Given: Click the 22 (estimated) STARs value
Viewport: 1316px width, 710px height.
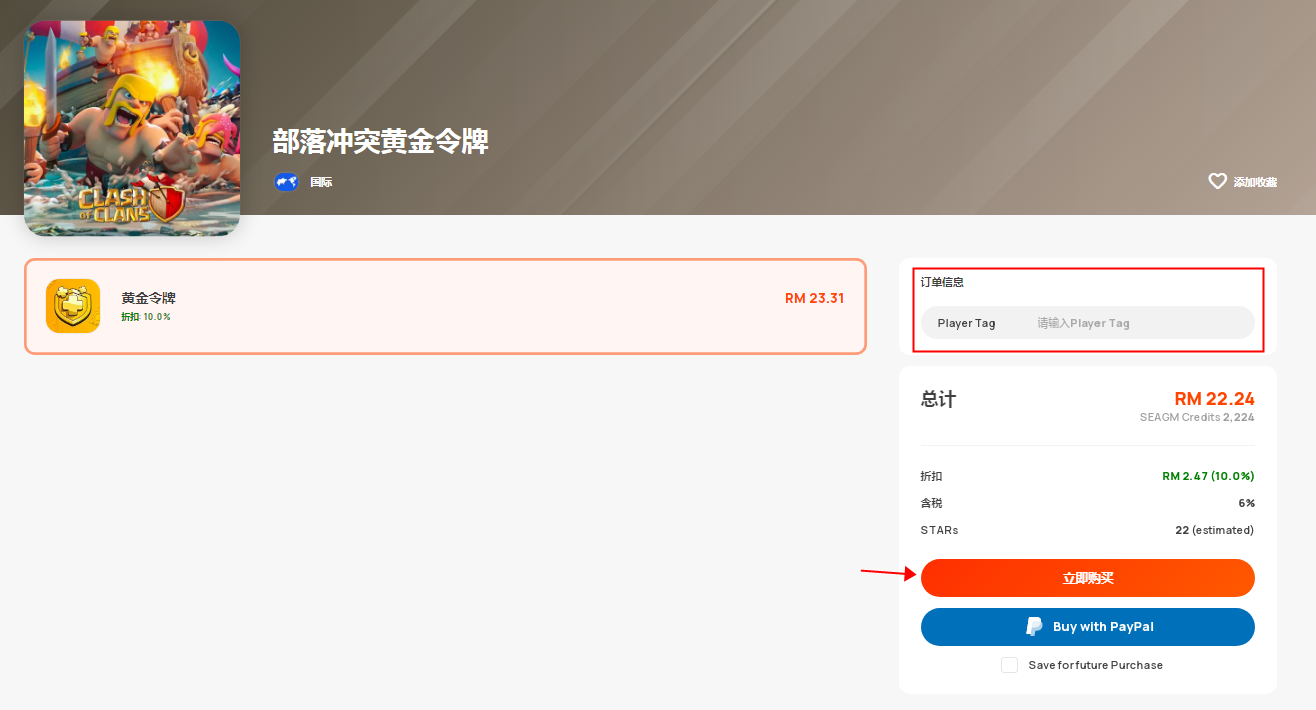Looking at the screenshot, I should click(1214, 530).
